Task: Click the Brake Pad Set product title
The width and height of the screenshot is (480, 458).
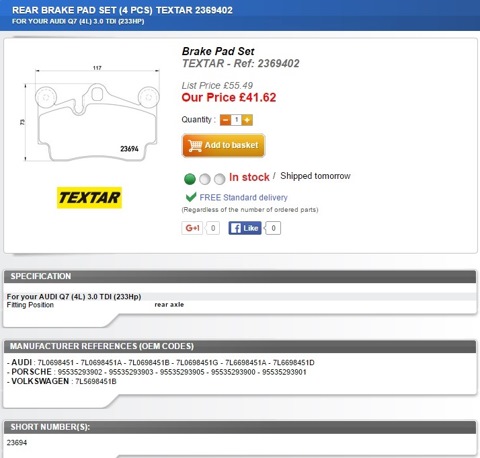Action: pyautogui.click(x=218, y=51)
